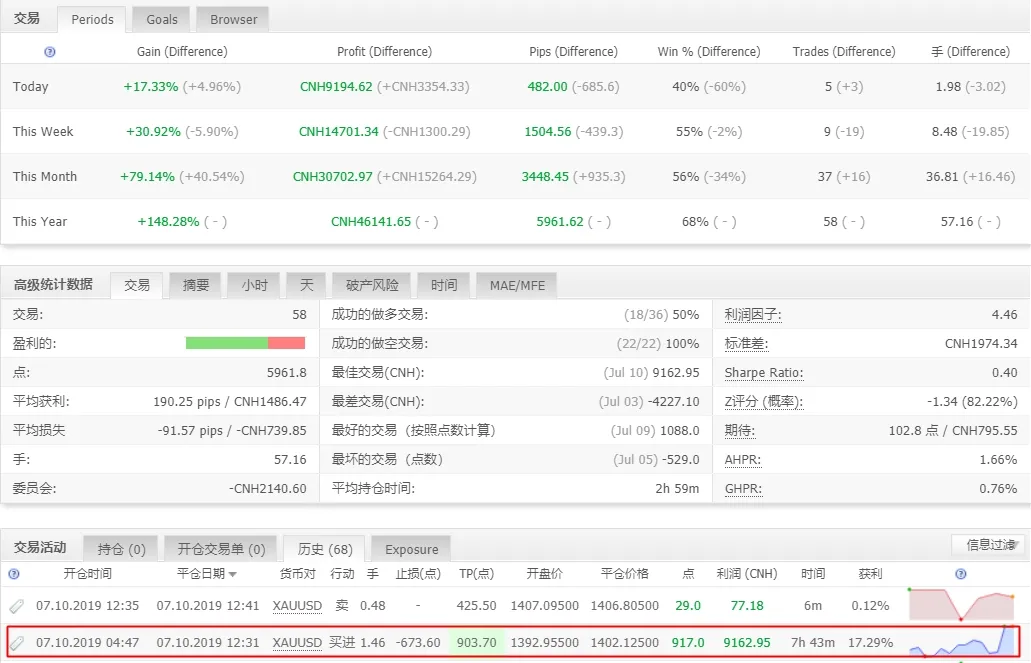Click the GHPR term link
The image size is (1031, 663).
pos(744,489)
